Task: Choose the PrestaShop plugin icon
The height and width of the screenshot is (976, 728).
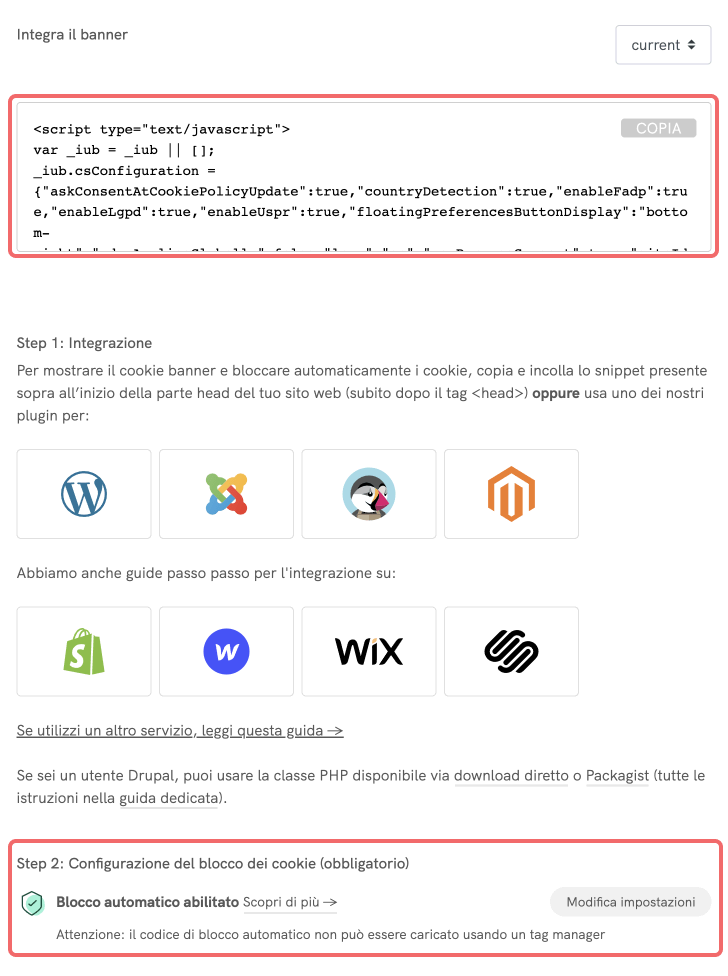Action: tap(369, 494)
